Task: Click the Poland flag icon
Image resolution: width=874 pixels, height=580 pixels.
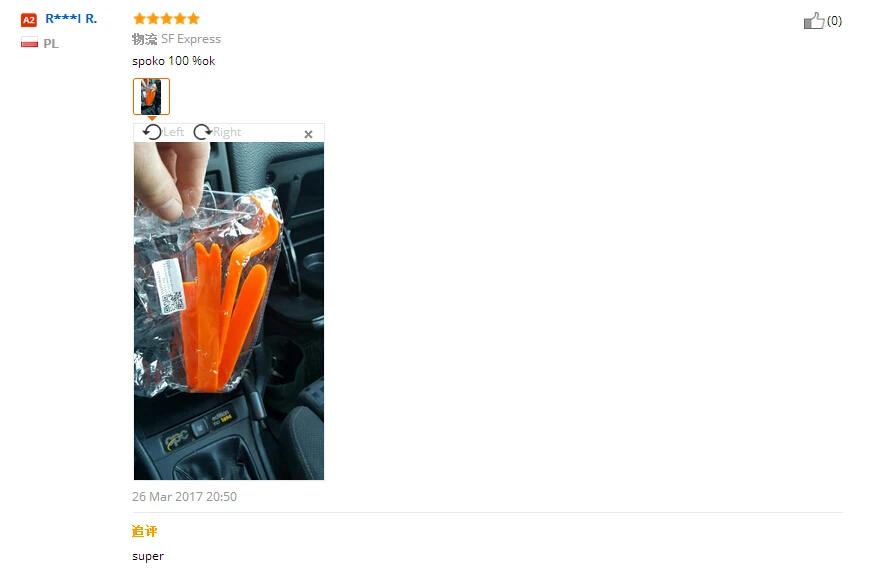Action: 30,42
